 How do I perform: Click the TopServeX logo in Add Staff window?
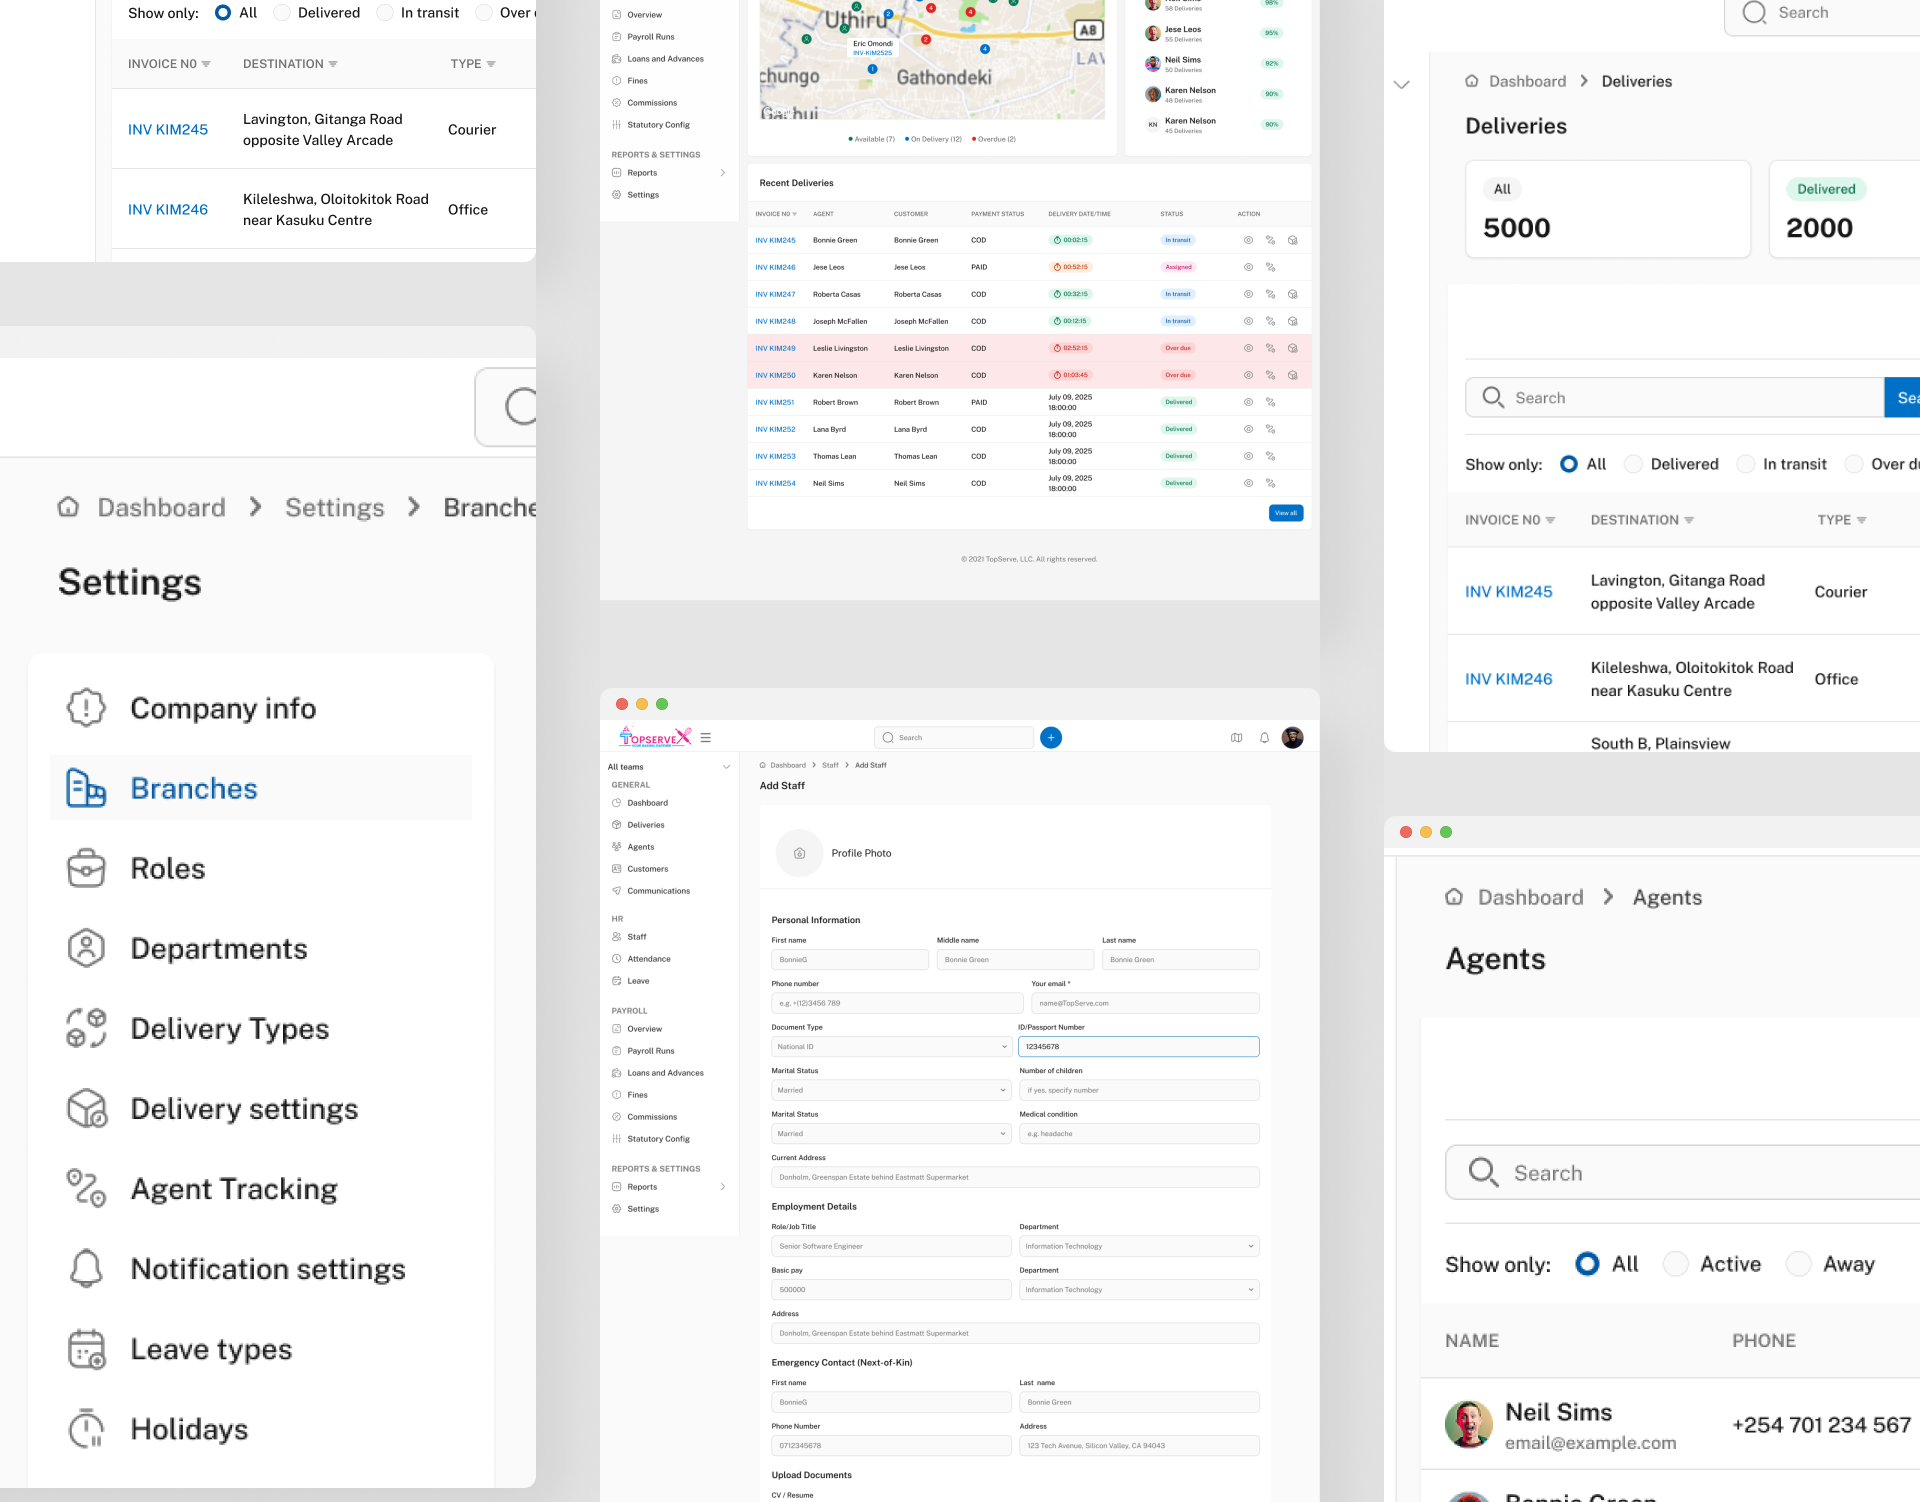pos(655,738)
